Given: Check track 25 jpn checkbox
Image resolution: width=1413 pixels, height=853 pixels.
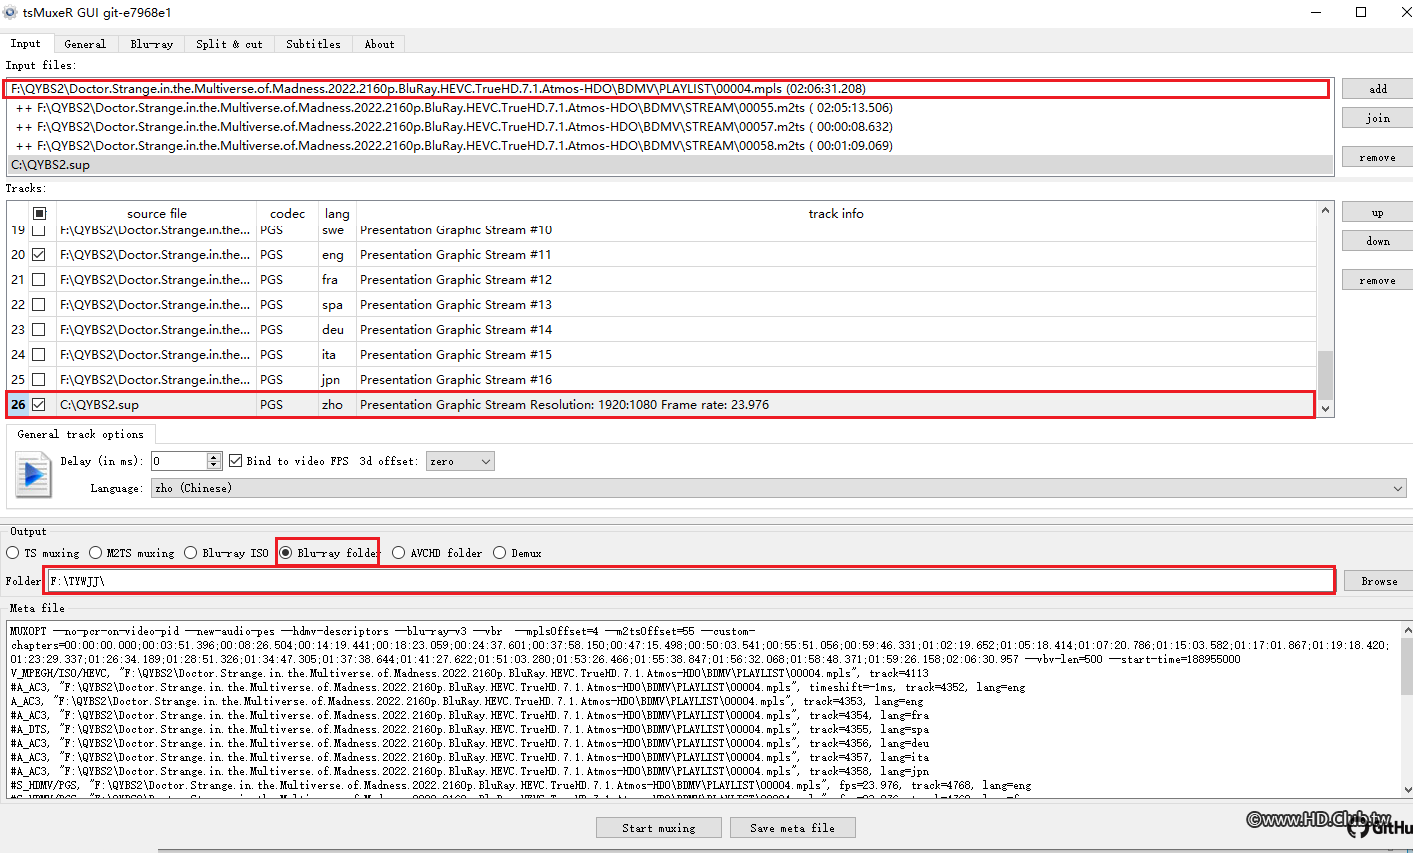Looking at the screenshot, I should 39,380.
